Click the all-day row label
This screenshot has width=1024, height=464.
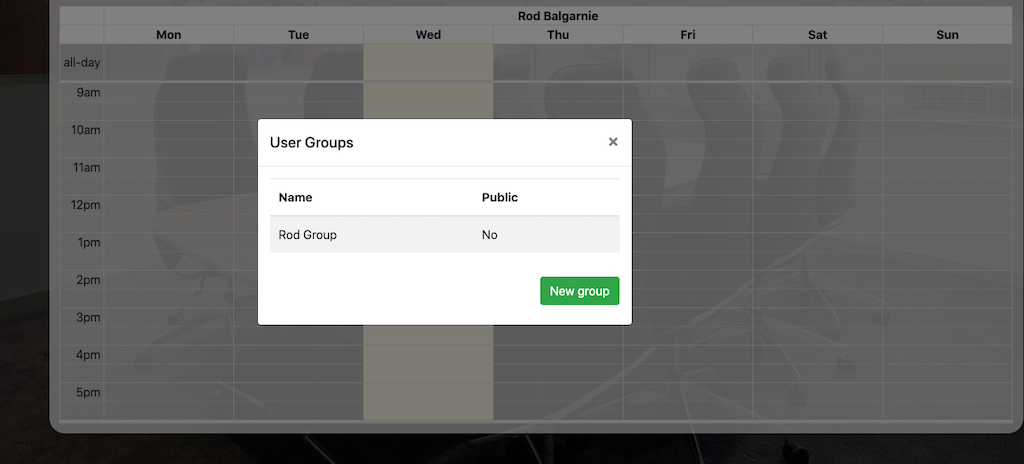(82, 62)
